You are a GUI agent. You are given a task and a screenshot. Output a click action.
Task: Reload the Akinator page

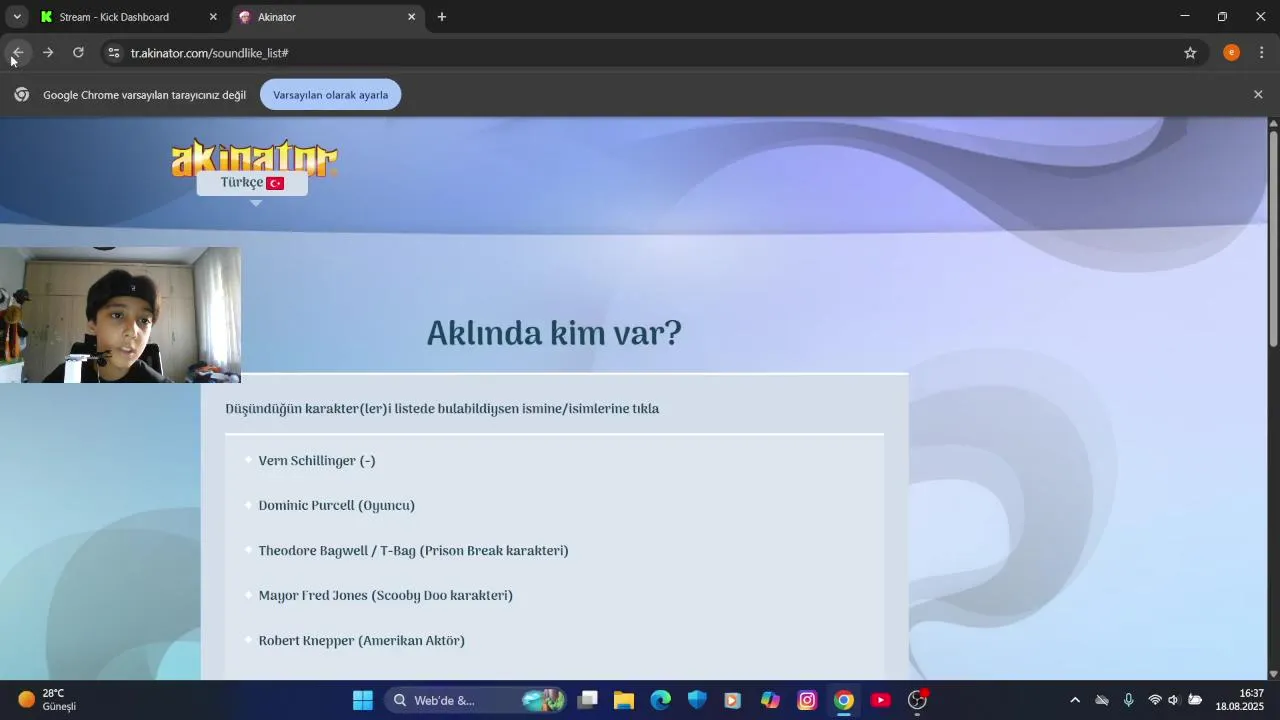click(x=78, y=53)
